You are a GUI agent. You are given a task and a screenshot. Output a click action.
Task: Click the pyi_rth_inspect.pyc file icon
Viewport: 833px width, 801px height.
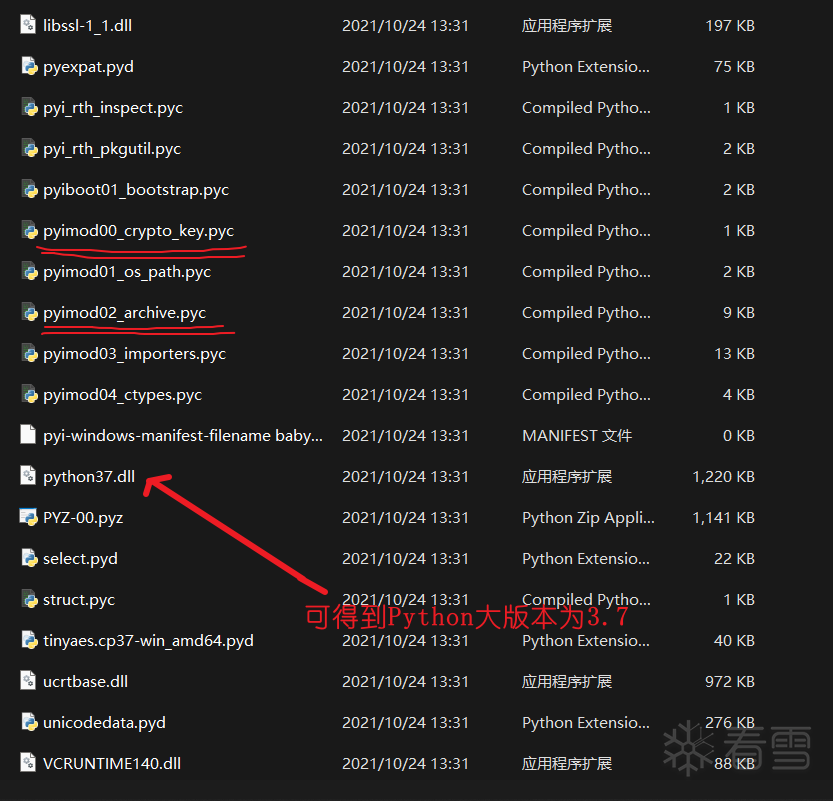28,107
